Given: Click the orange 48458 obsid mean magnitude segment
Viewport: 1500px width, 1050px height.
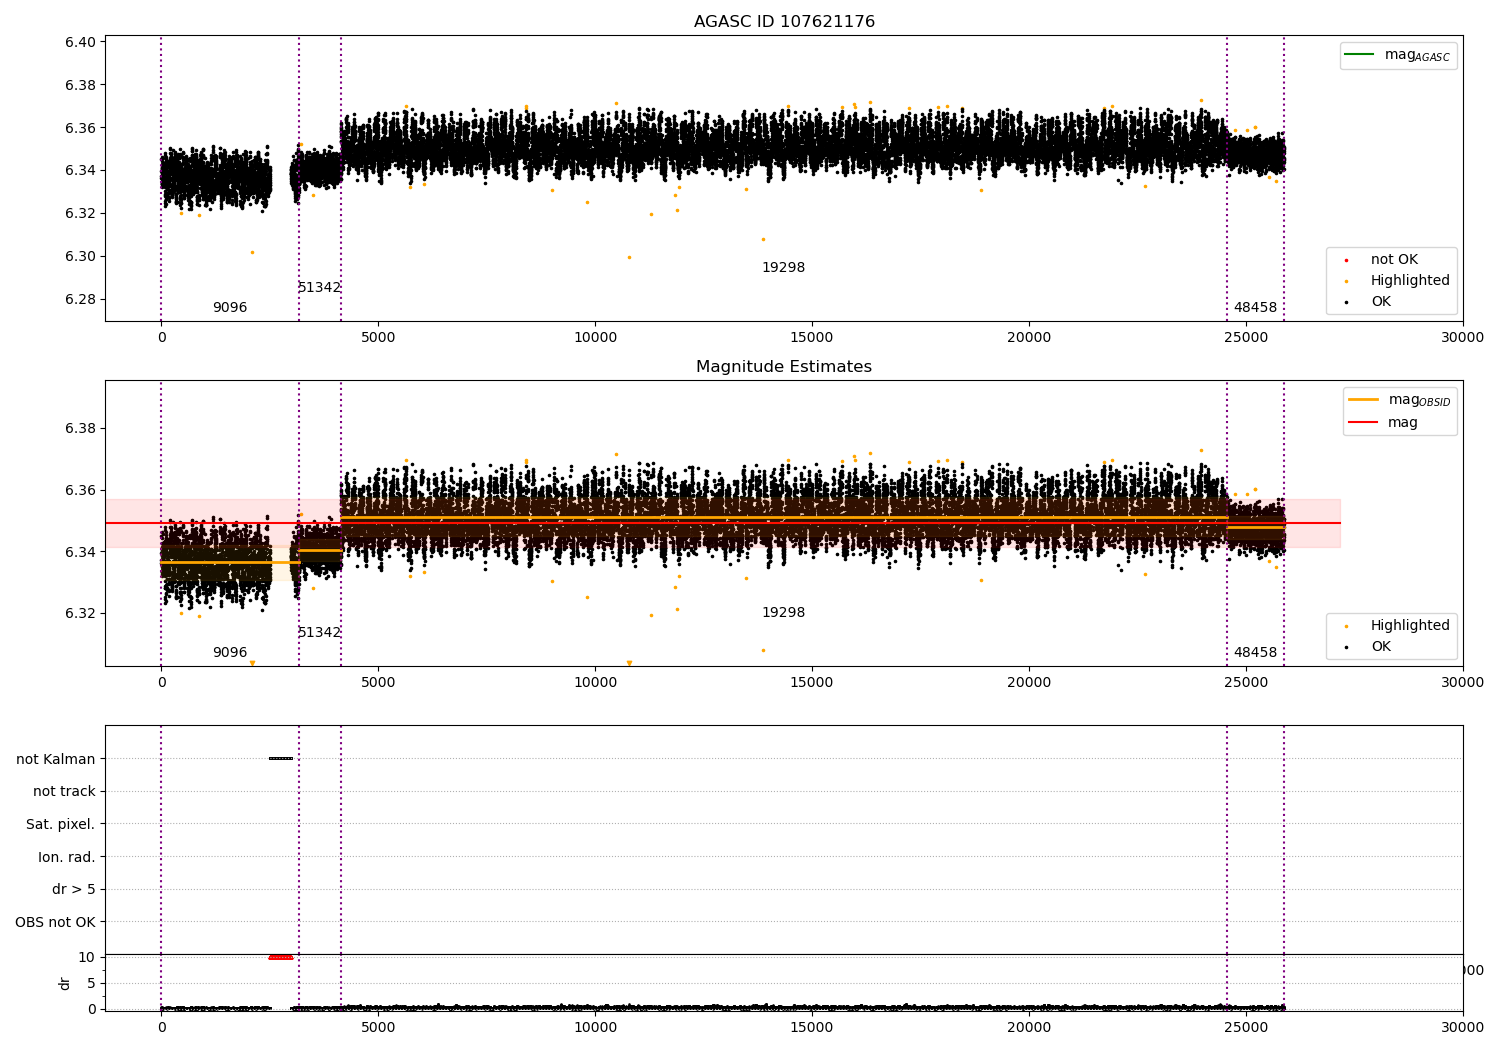Looking at the screenshot, I should (x=1256, y=527).
